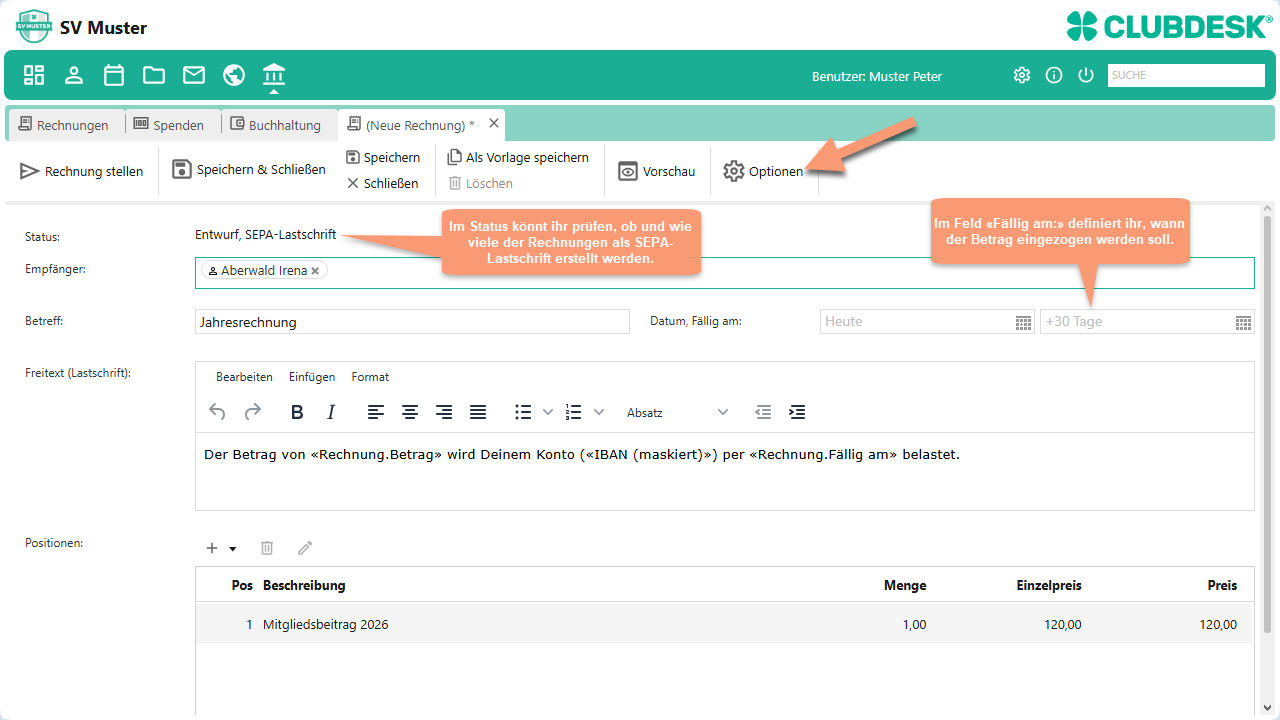Click the info circle icon
1280x720 pixels.
(1053, 75)
